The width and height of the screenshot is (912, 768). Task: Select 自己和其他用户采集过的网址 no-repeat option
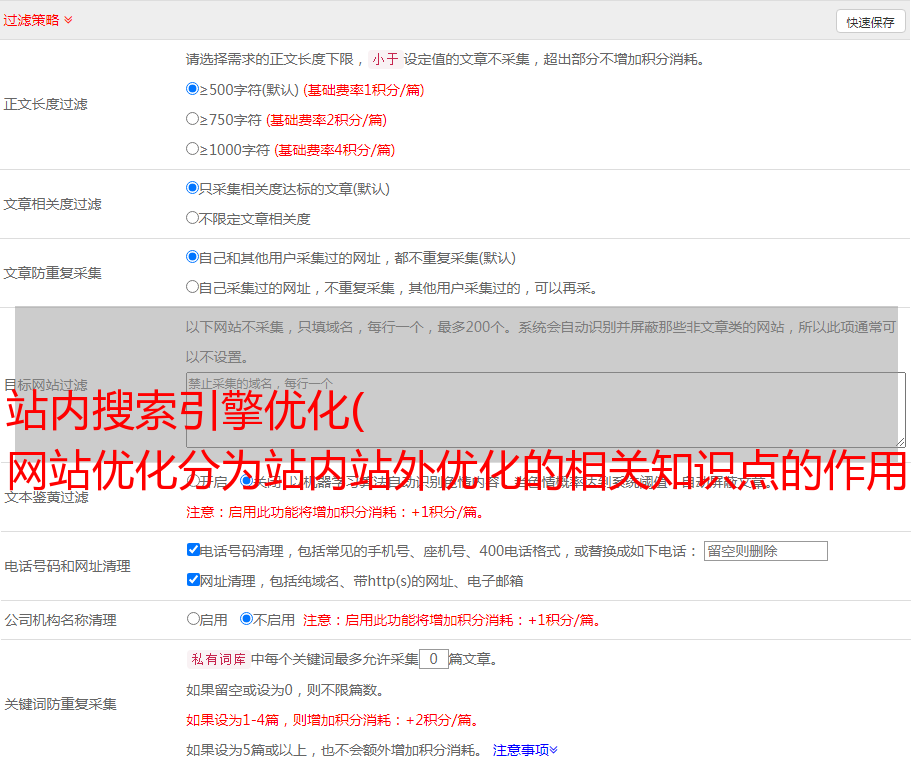pos(193,257)
